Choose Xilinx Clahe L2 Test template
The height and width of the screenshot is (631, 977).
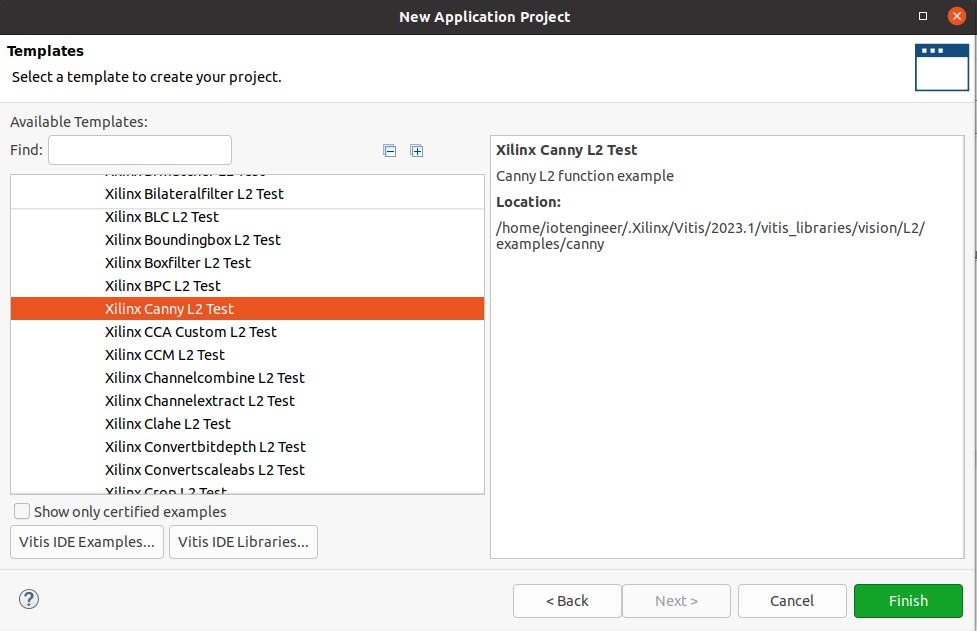point(167,424)
